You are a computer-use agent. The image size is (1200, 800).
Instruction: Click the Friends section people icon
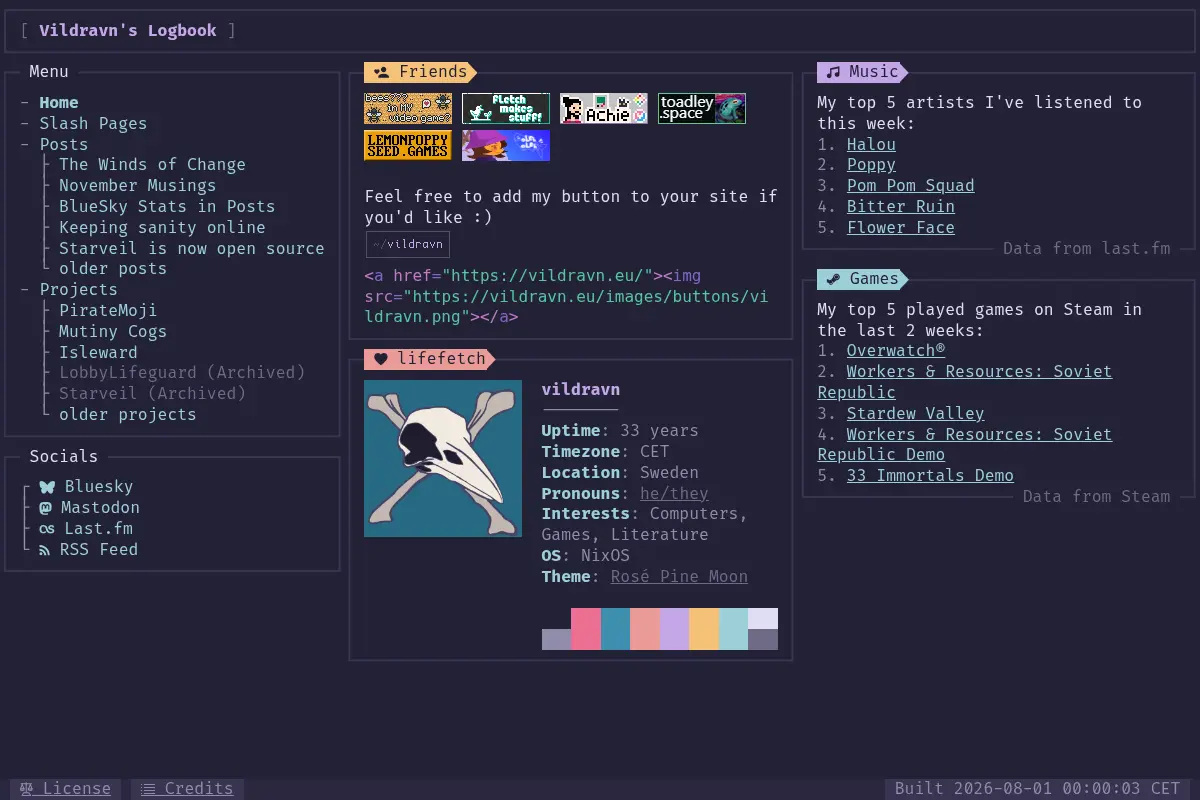381,72
